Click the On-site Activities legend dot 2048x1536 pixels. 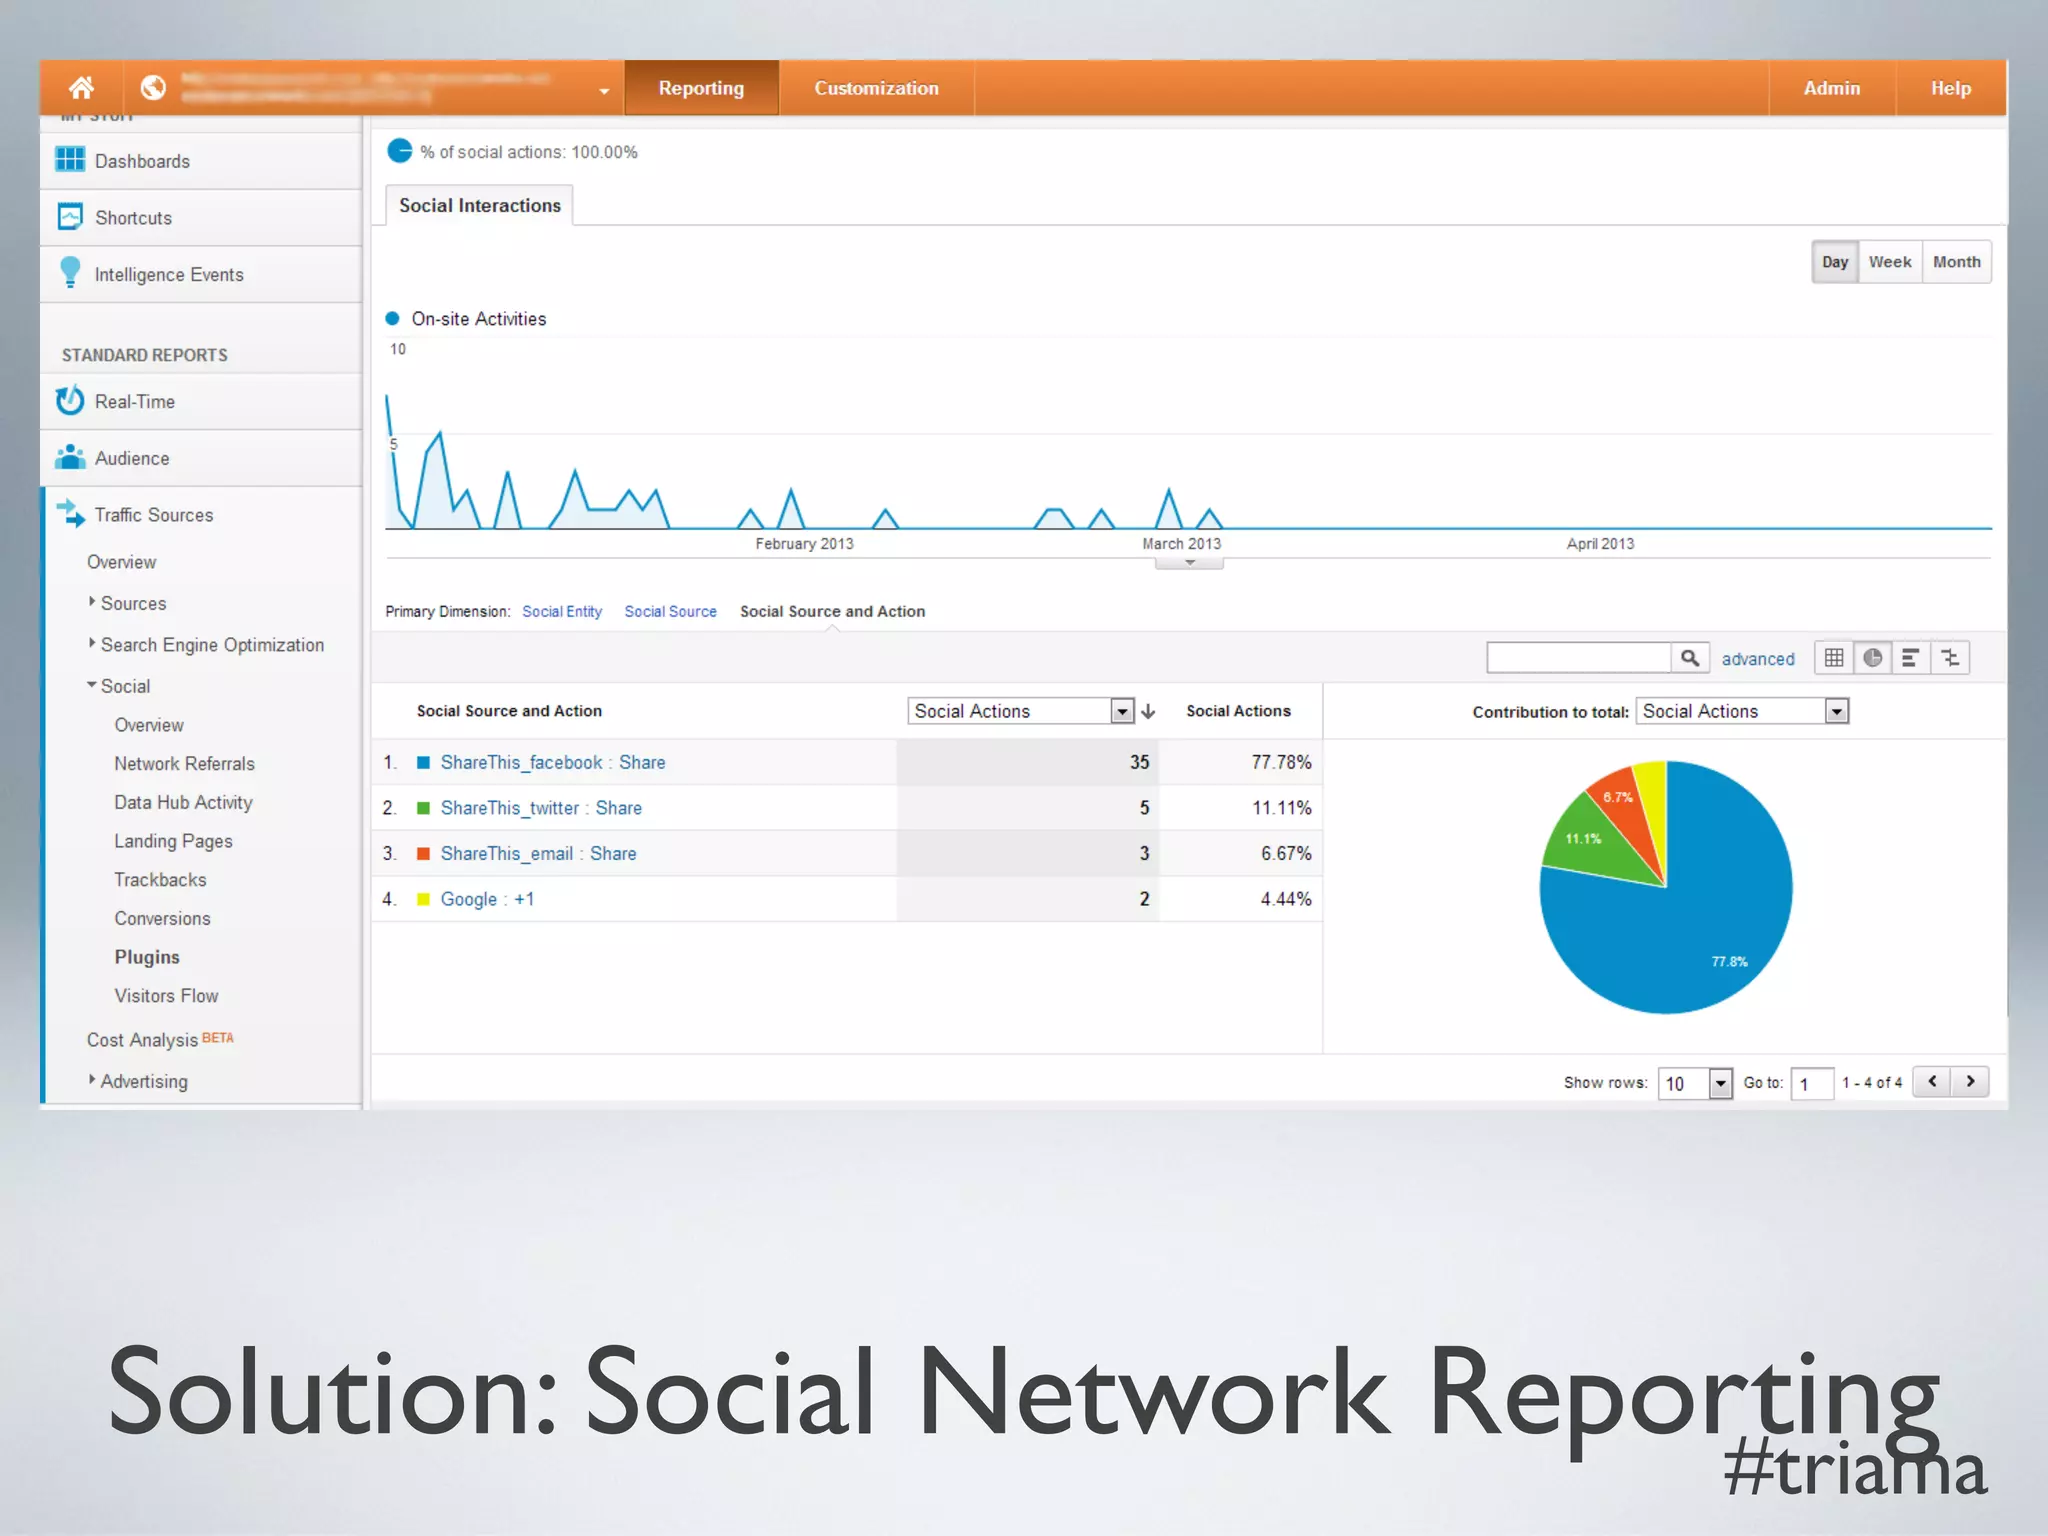(393, 319)
